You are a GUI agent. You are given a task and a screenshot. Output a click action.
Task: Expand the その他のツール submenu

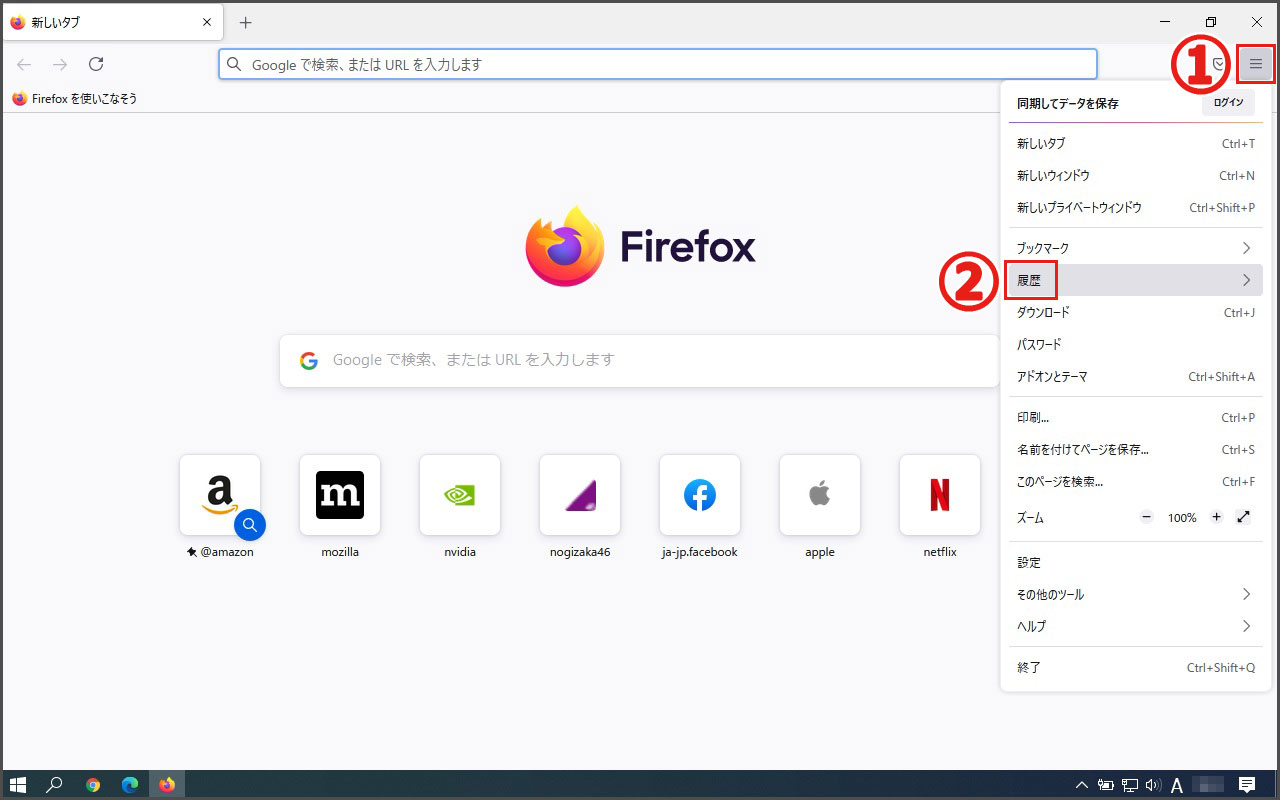point(1135,594)
